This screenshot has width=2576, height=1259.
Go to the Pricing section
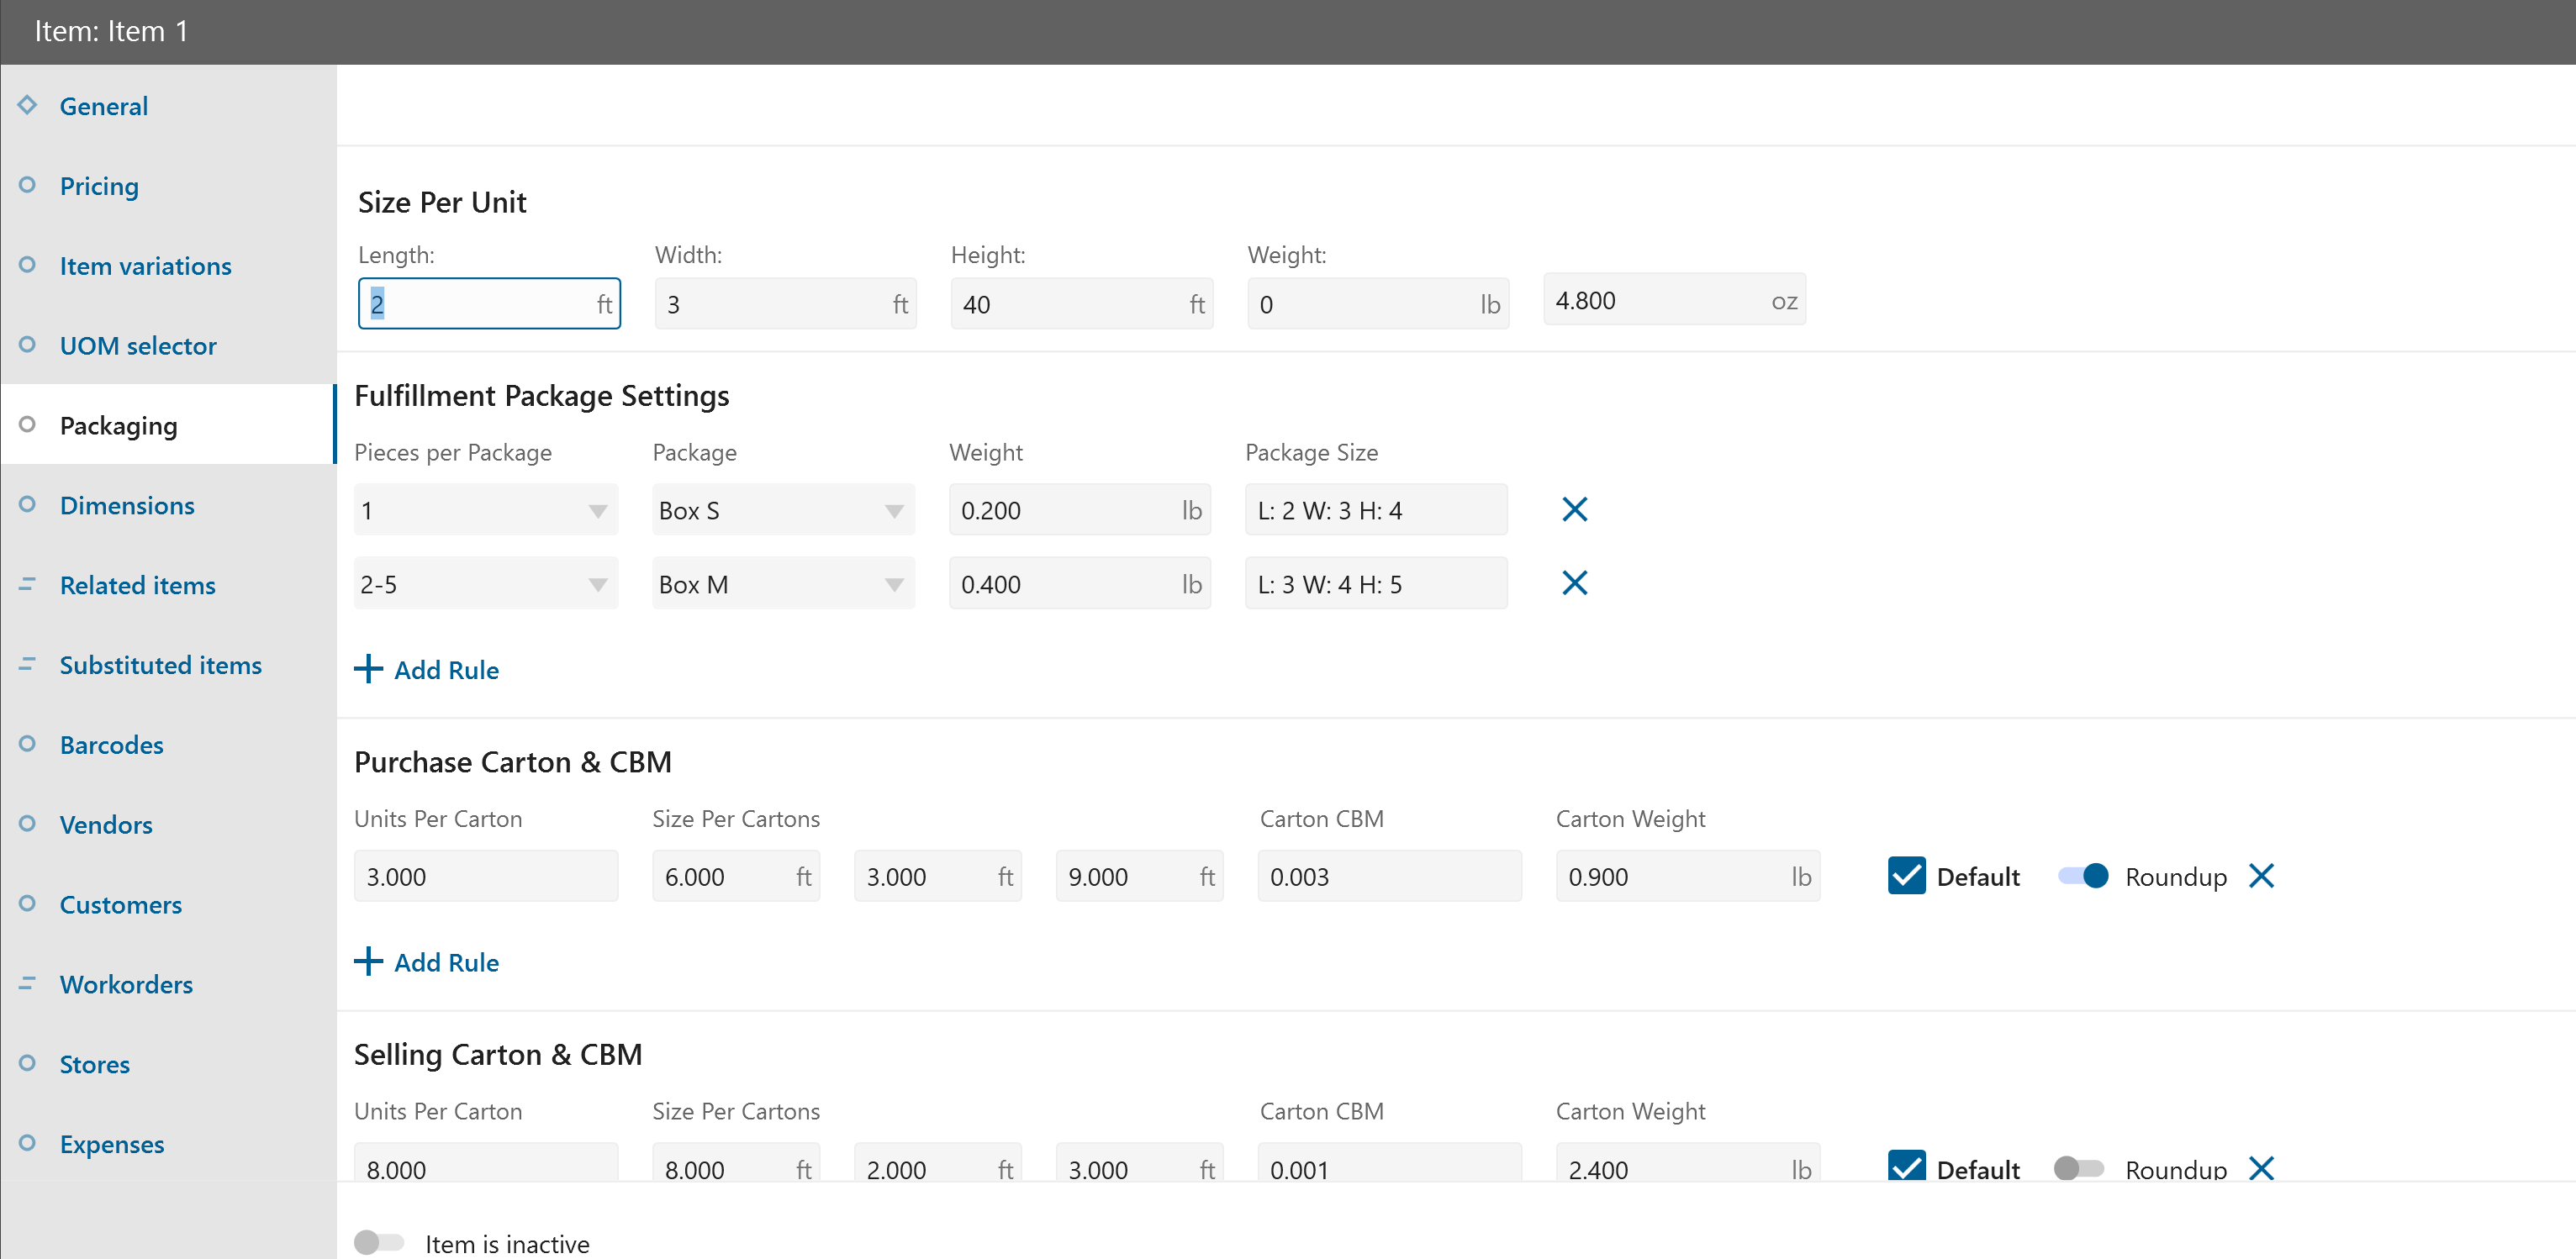(99, 186)
